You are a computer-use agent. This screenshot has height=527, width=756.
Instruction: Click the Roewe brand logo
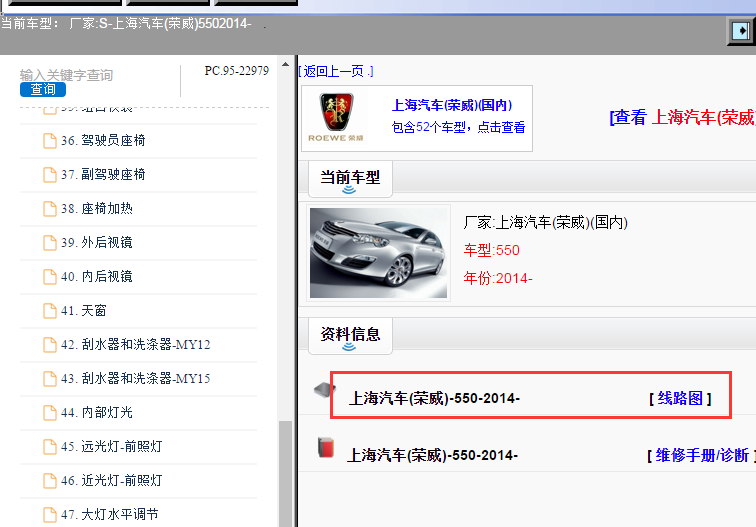(336, 117)
